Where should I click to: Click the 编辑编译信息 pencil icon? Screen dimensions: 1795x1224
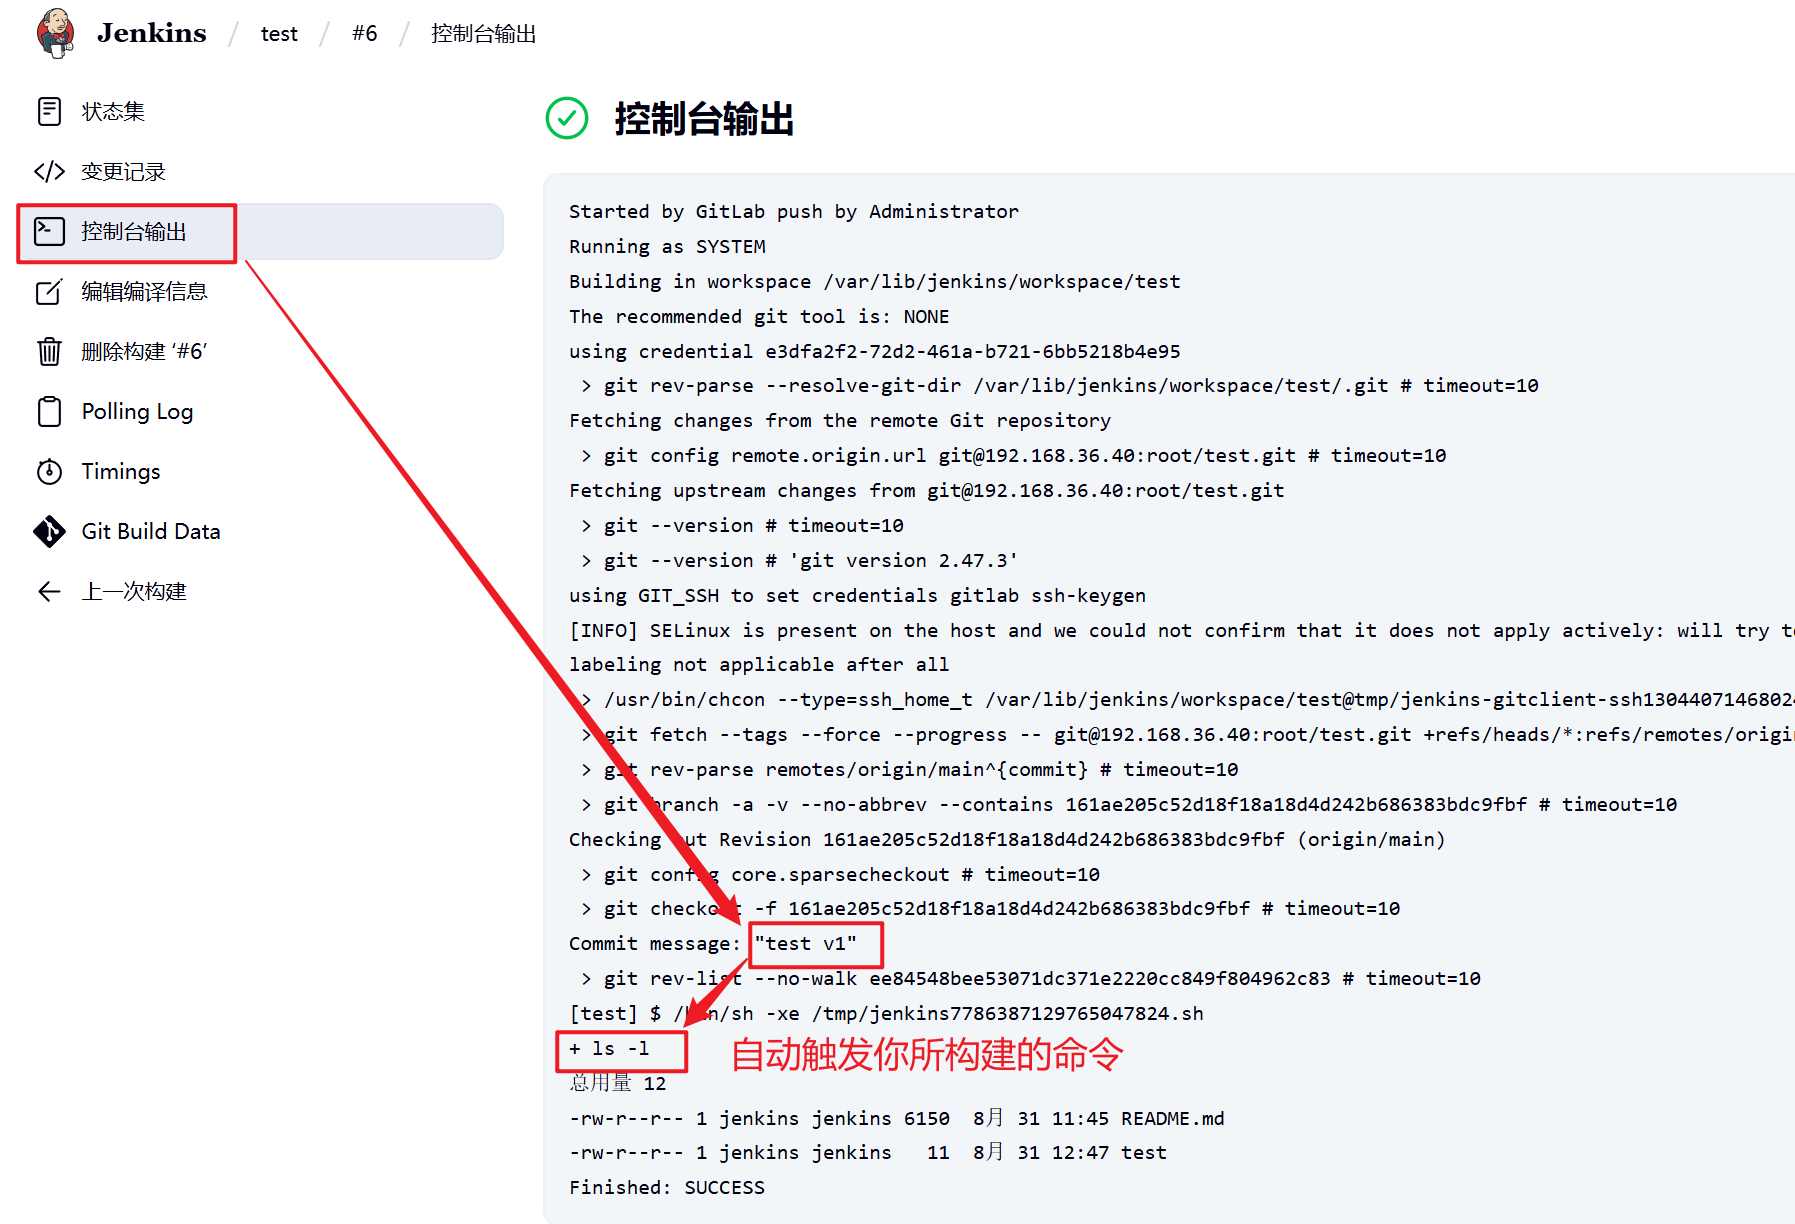coord(49,291)
